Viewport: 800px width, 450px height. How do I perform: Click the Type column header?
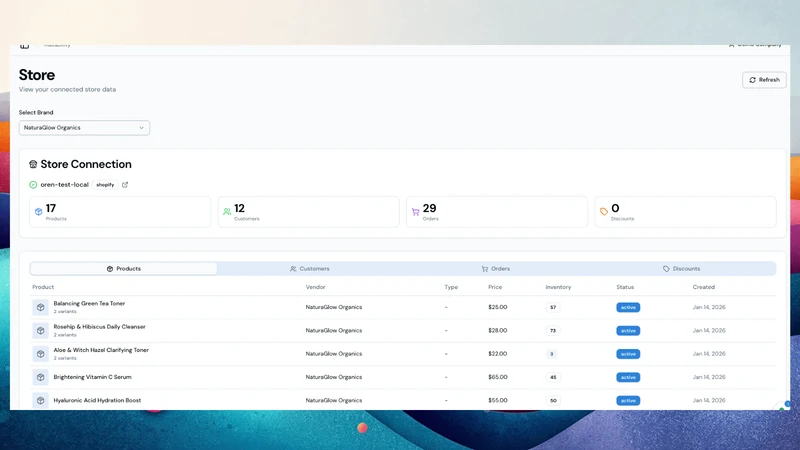[x=451, y=287]
